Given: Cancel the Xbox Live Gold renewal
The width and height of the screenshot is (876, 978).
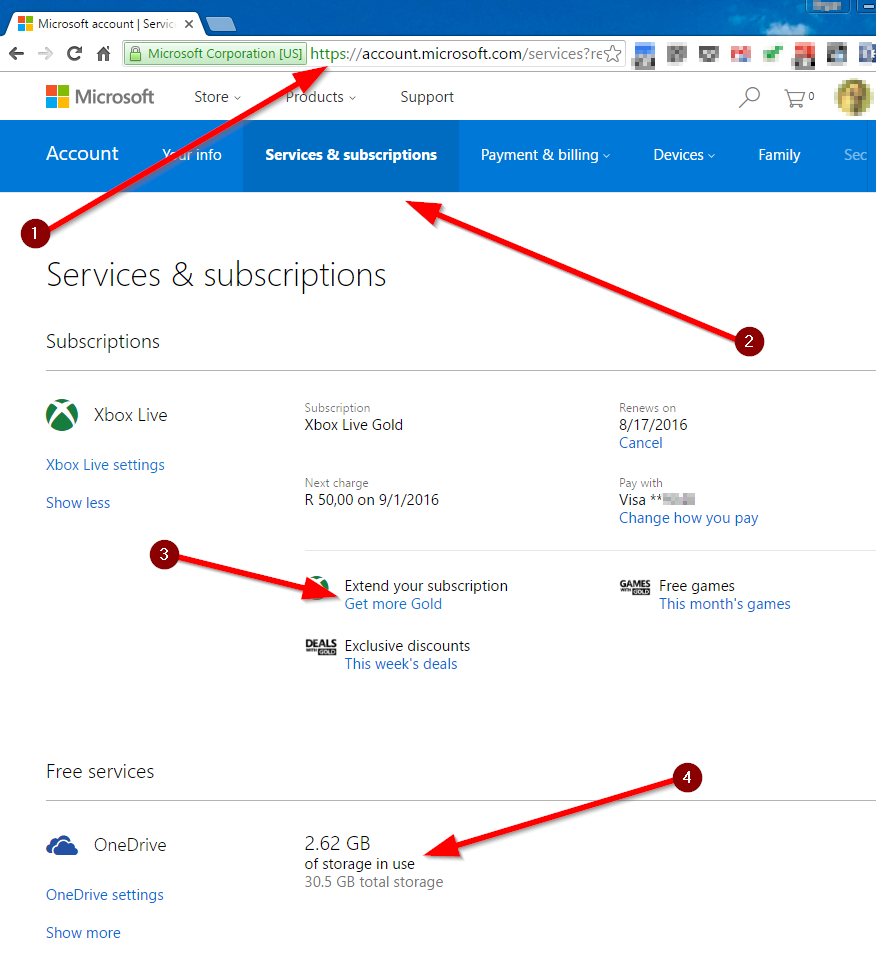Looking at the screenshot, I should click(x=640, y=442).
